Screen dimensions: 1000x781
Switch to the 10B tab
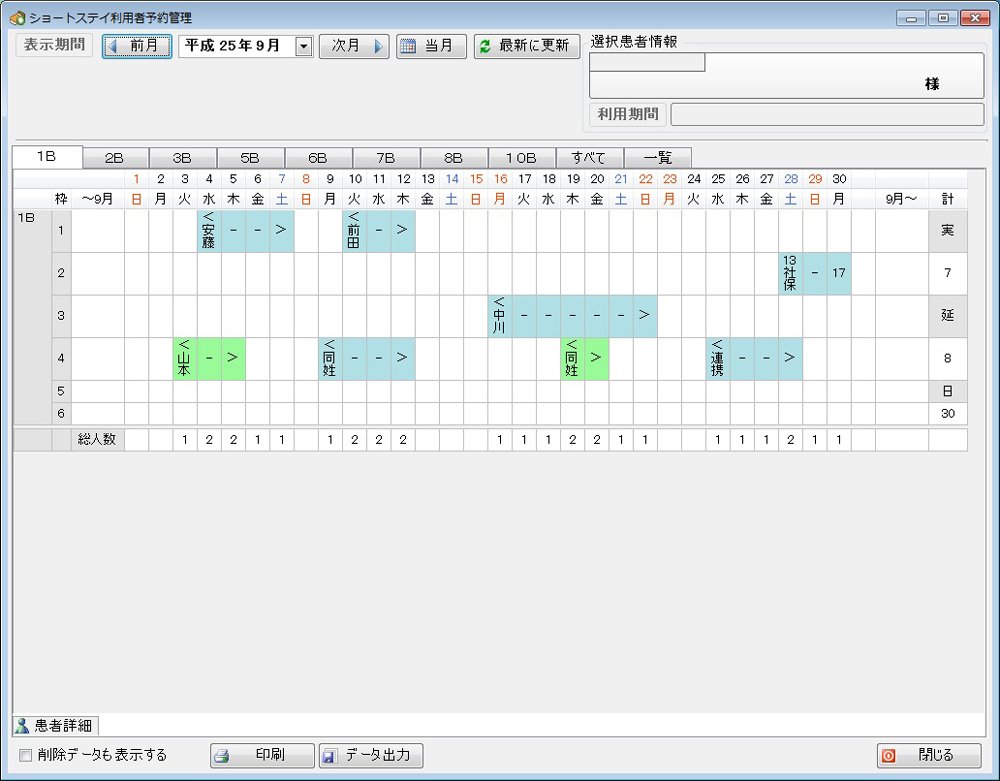[522, 158]
